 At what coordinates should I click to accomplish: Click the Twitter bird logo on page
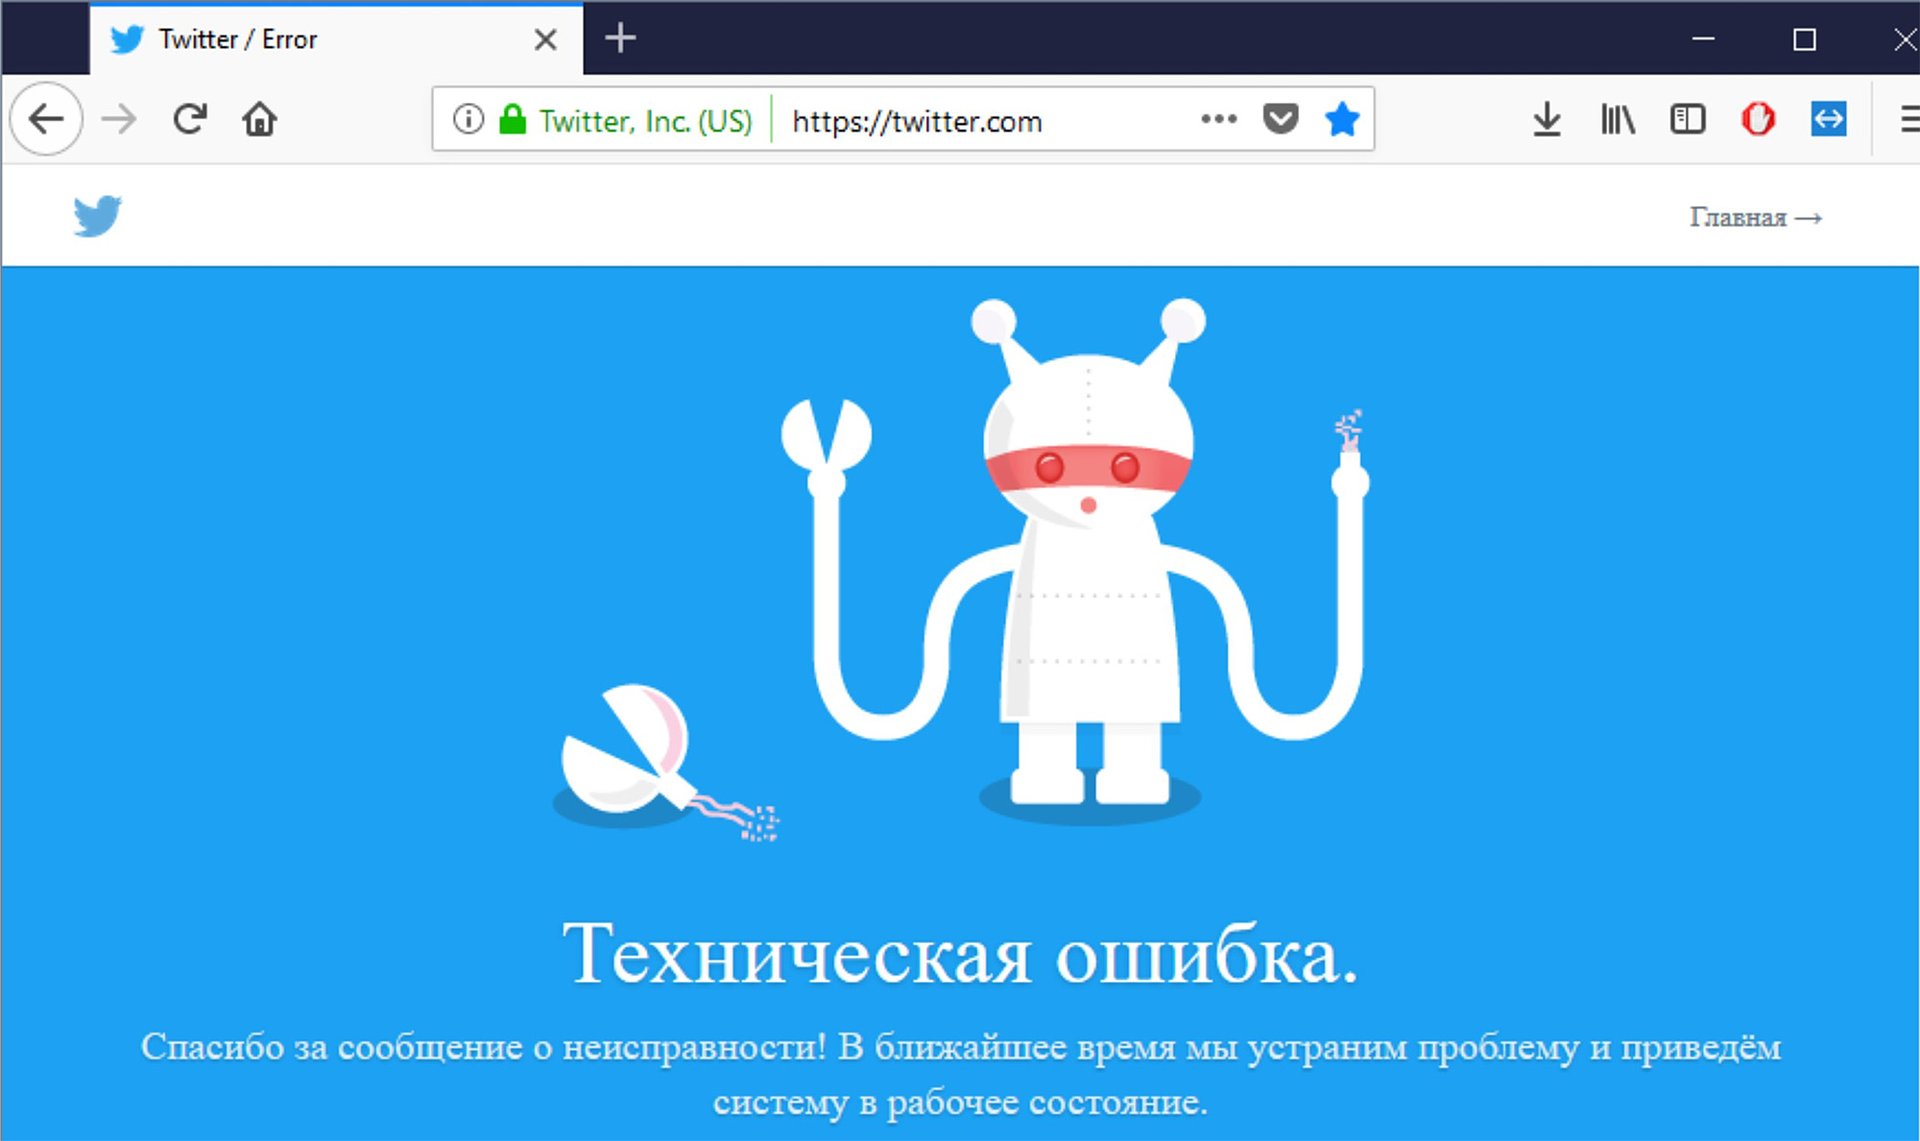(x=97, y=216)
